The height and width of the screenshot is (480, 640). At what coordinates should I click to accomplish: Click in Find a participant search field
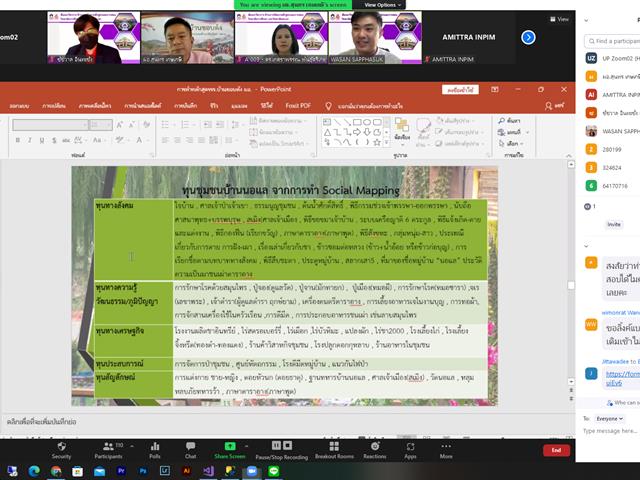point(612,41)
